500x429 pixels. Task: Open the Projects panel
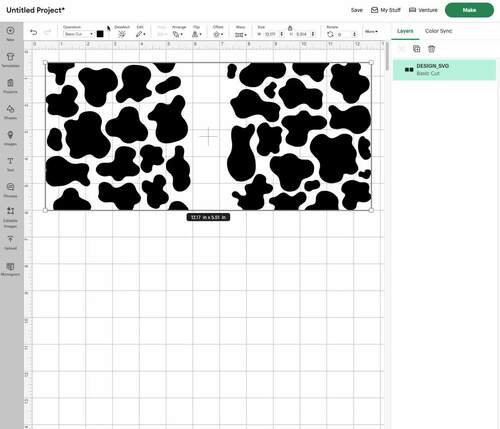click(x=10, y=86)
